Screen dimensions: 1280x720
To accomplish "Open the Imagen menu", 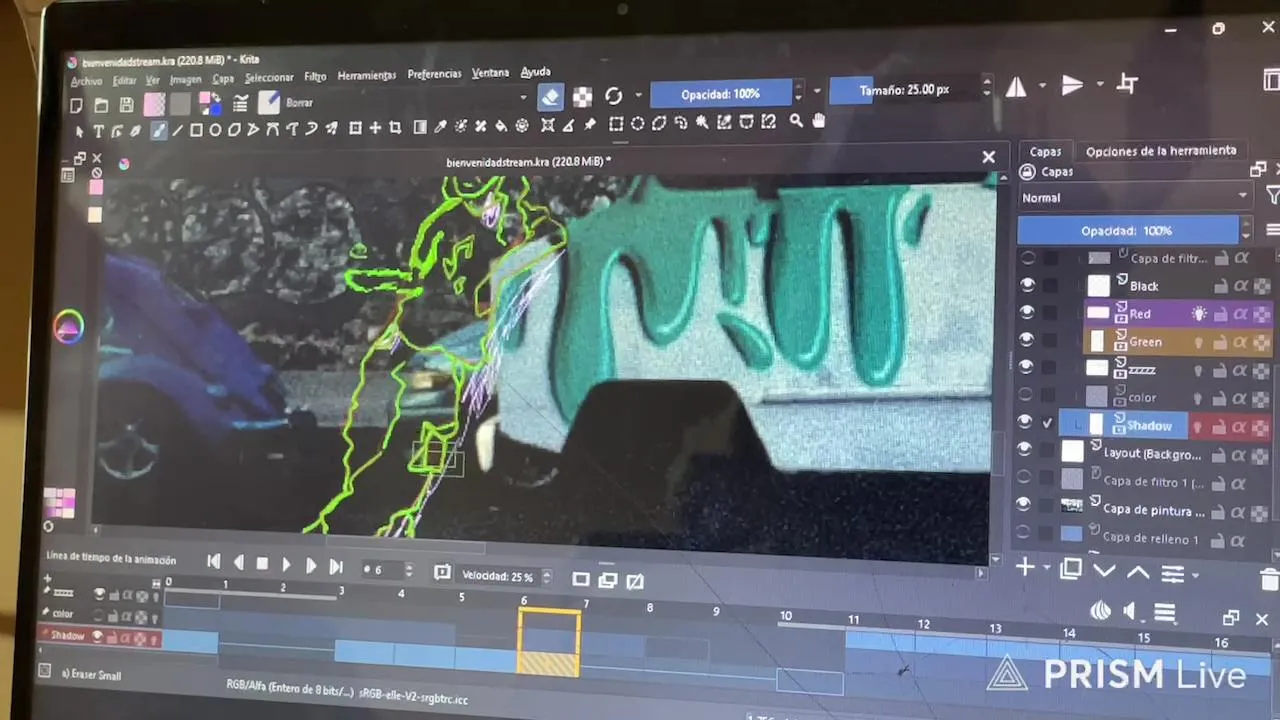I will 186,79.
